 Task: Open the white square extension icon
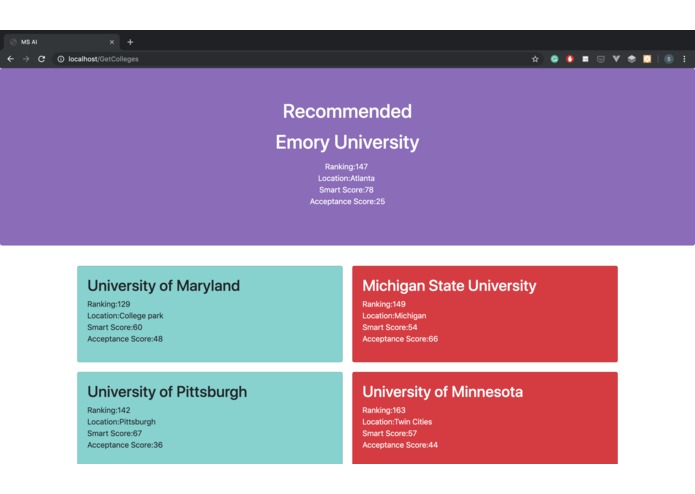tap(585, 59)
